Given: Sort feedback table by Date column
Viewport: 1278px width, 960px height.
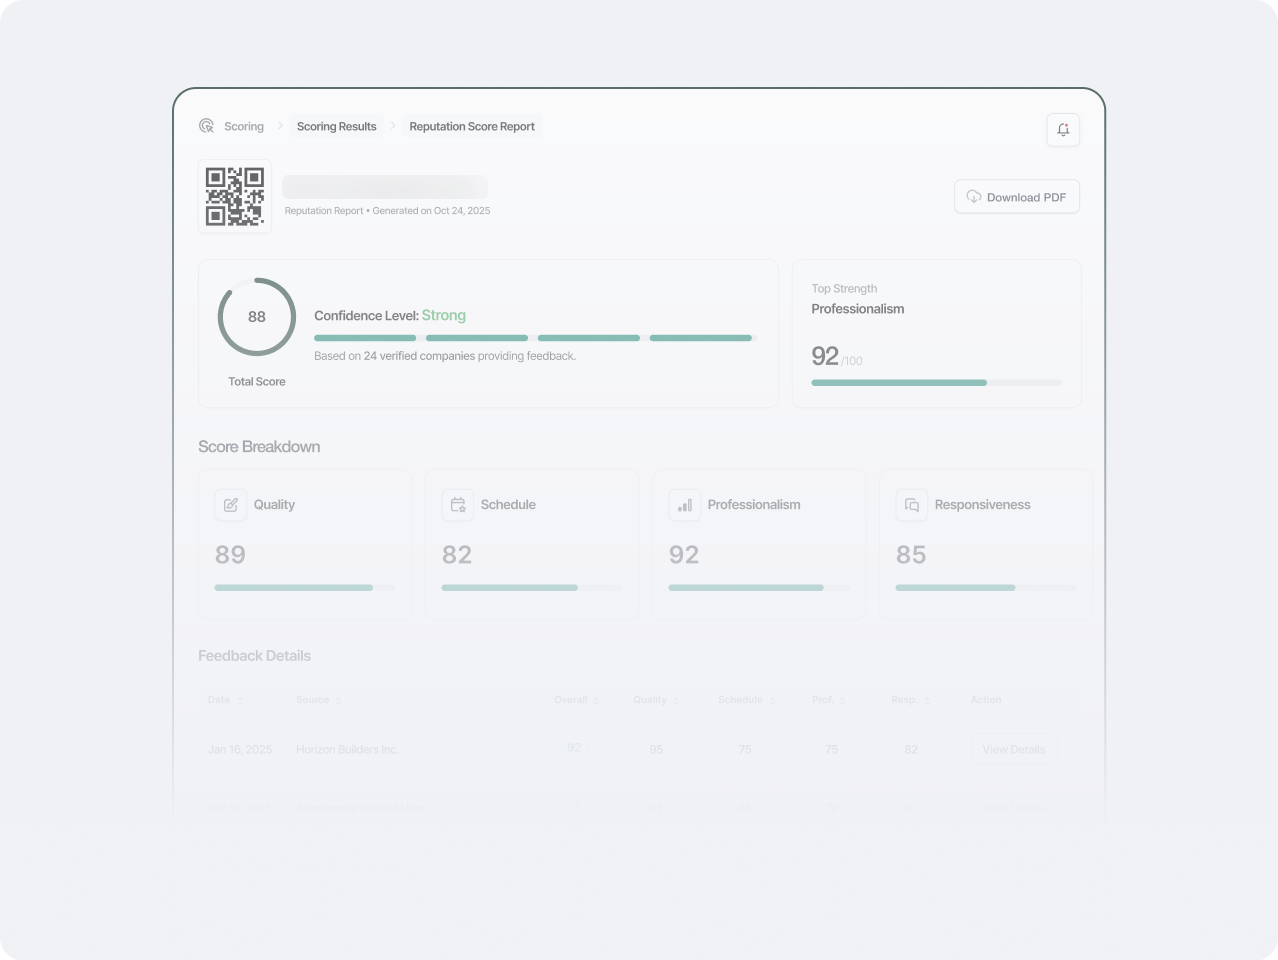Looking at the screenshot, I should pyautogui.click(x=225, y=700).
